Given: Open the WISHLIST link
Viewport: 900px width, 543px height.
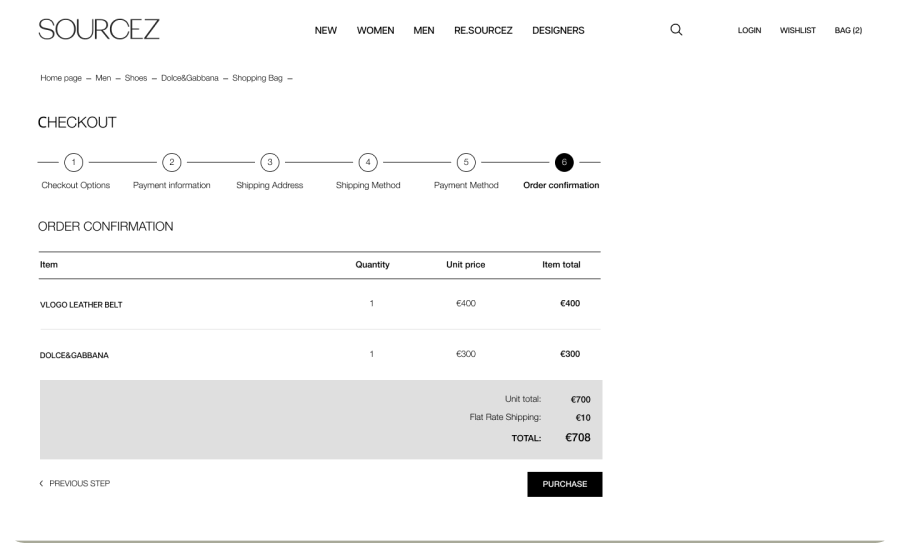Looking at the screenshot, I should pos(797,30).
